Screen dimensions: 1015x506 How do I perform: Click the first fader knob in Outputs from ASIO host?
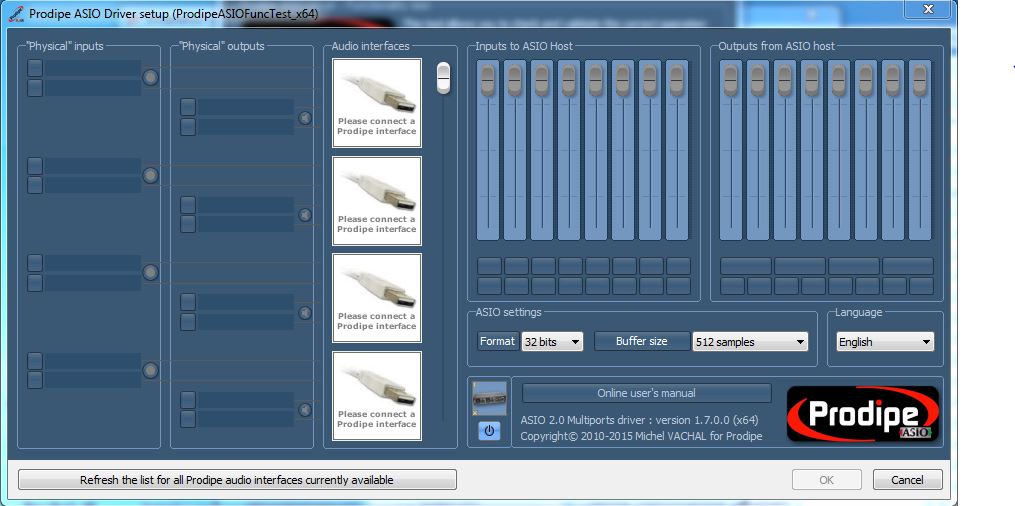731,80
